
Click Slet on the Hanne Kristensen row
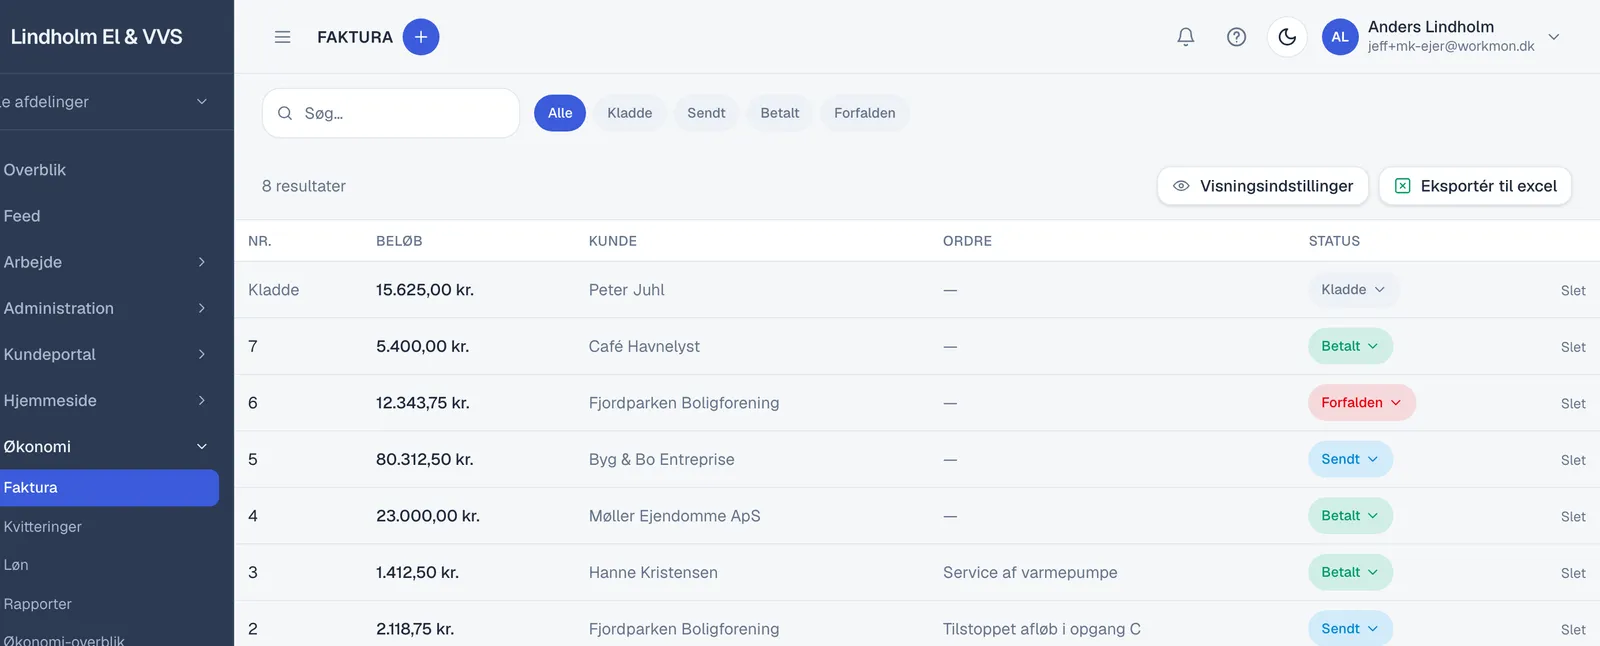click(x=1573, y=573)
